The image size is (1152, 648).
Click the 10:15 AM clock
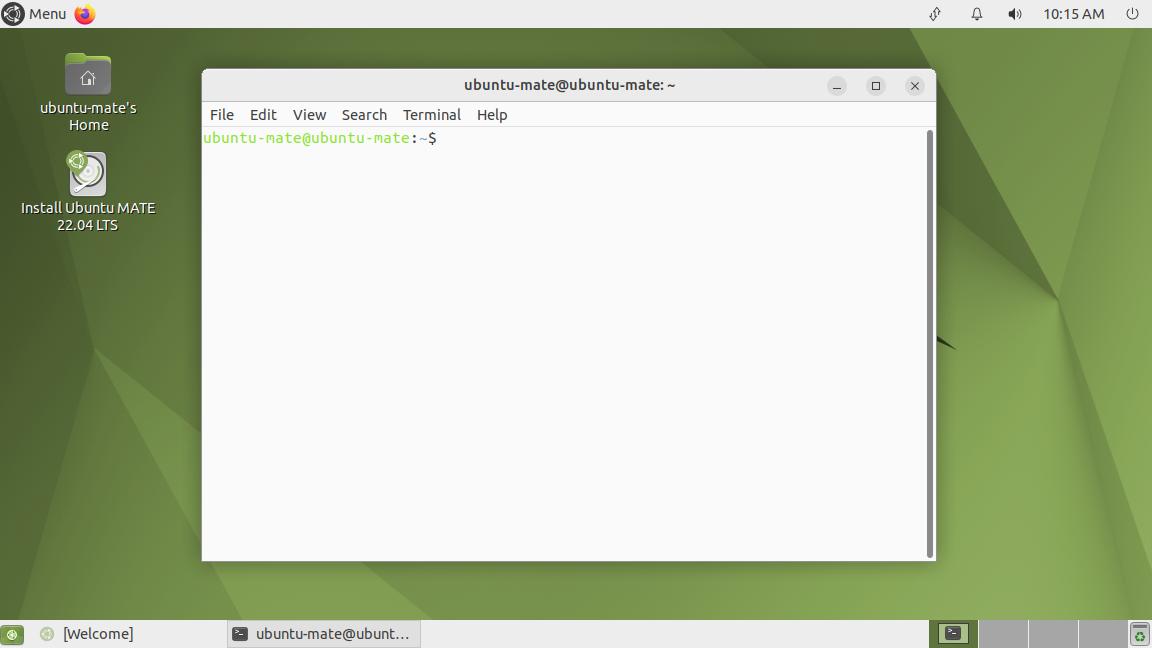[1073, 14]
